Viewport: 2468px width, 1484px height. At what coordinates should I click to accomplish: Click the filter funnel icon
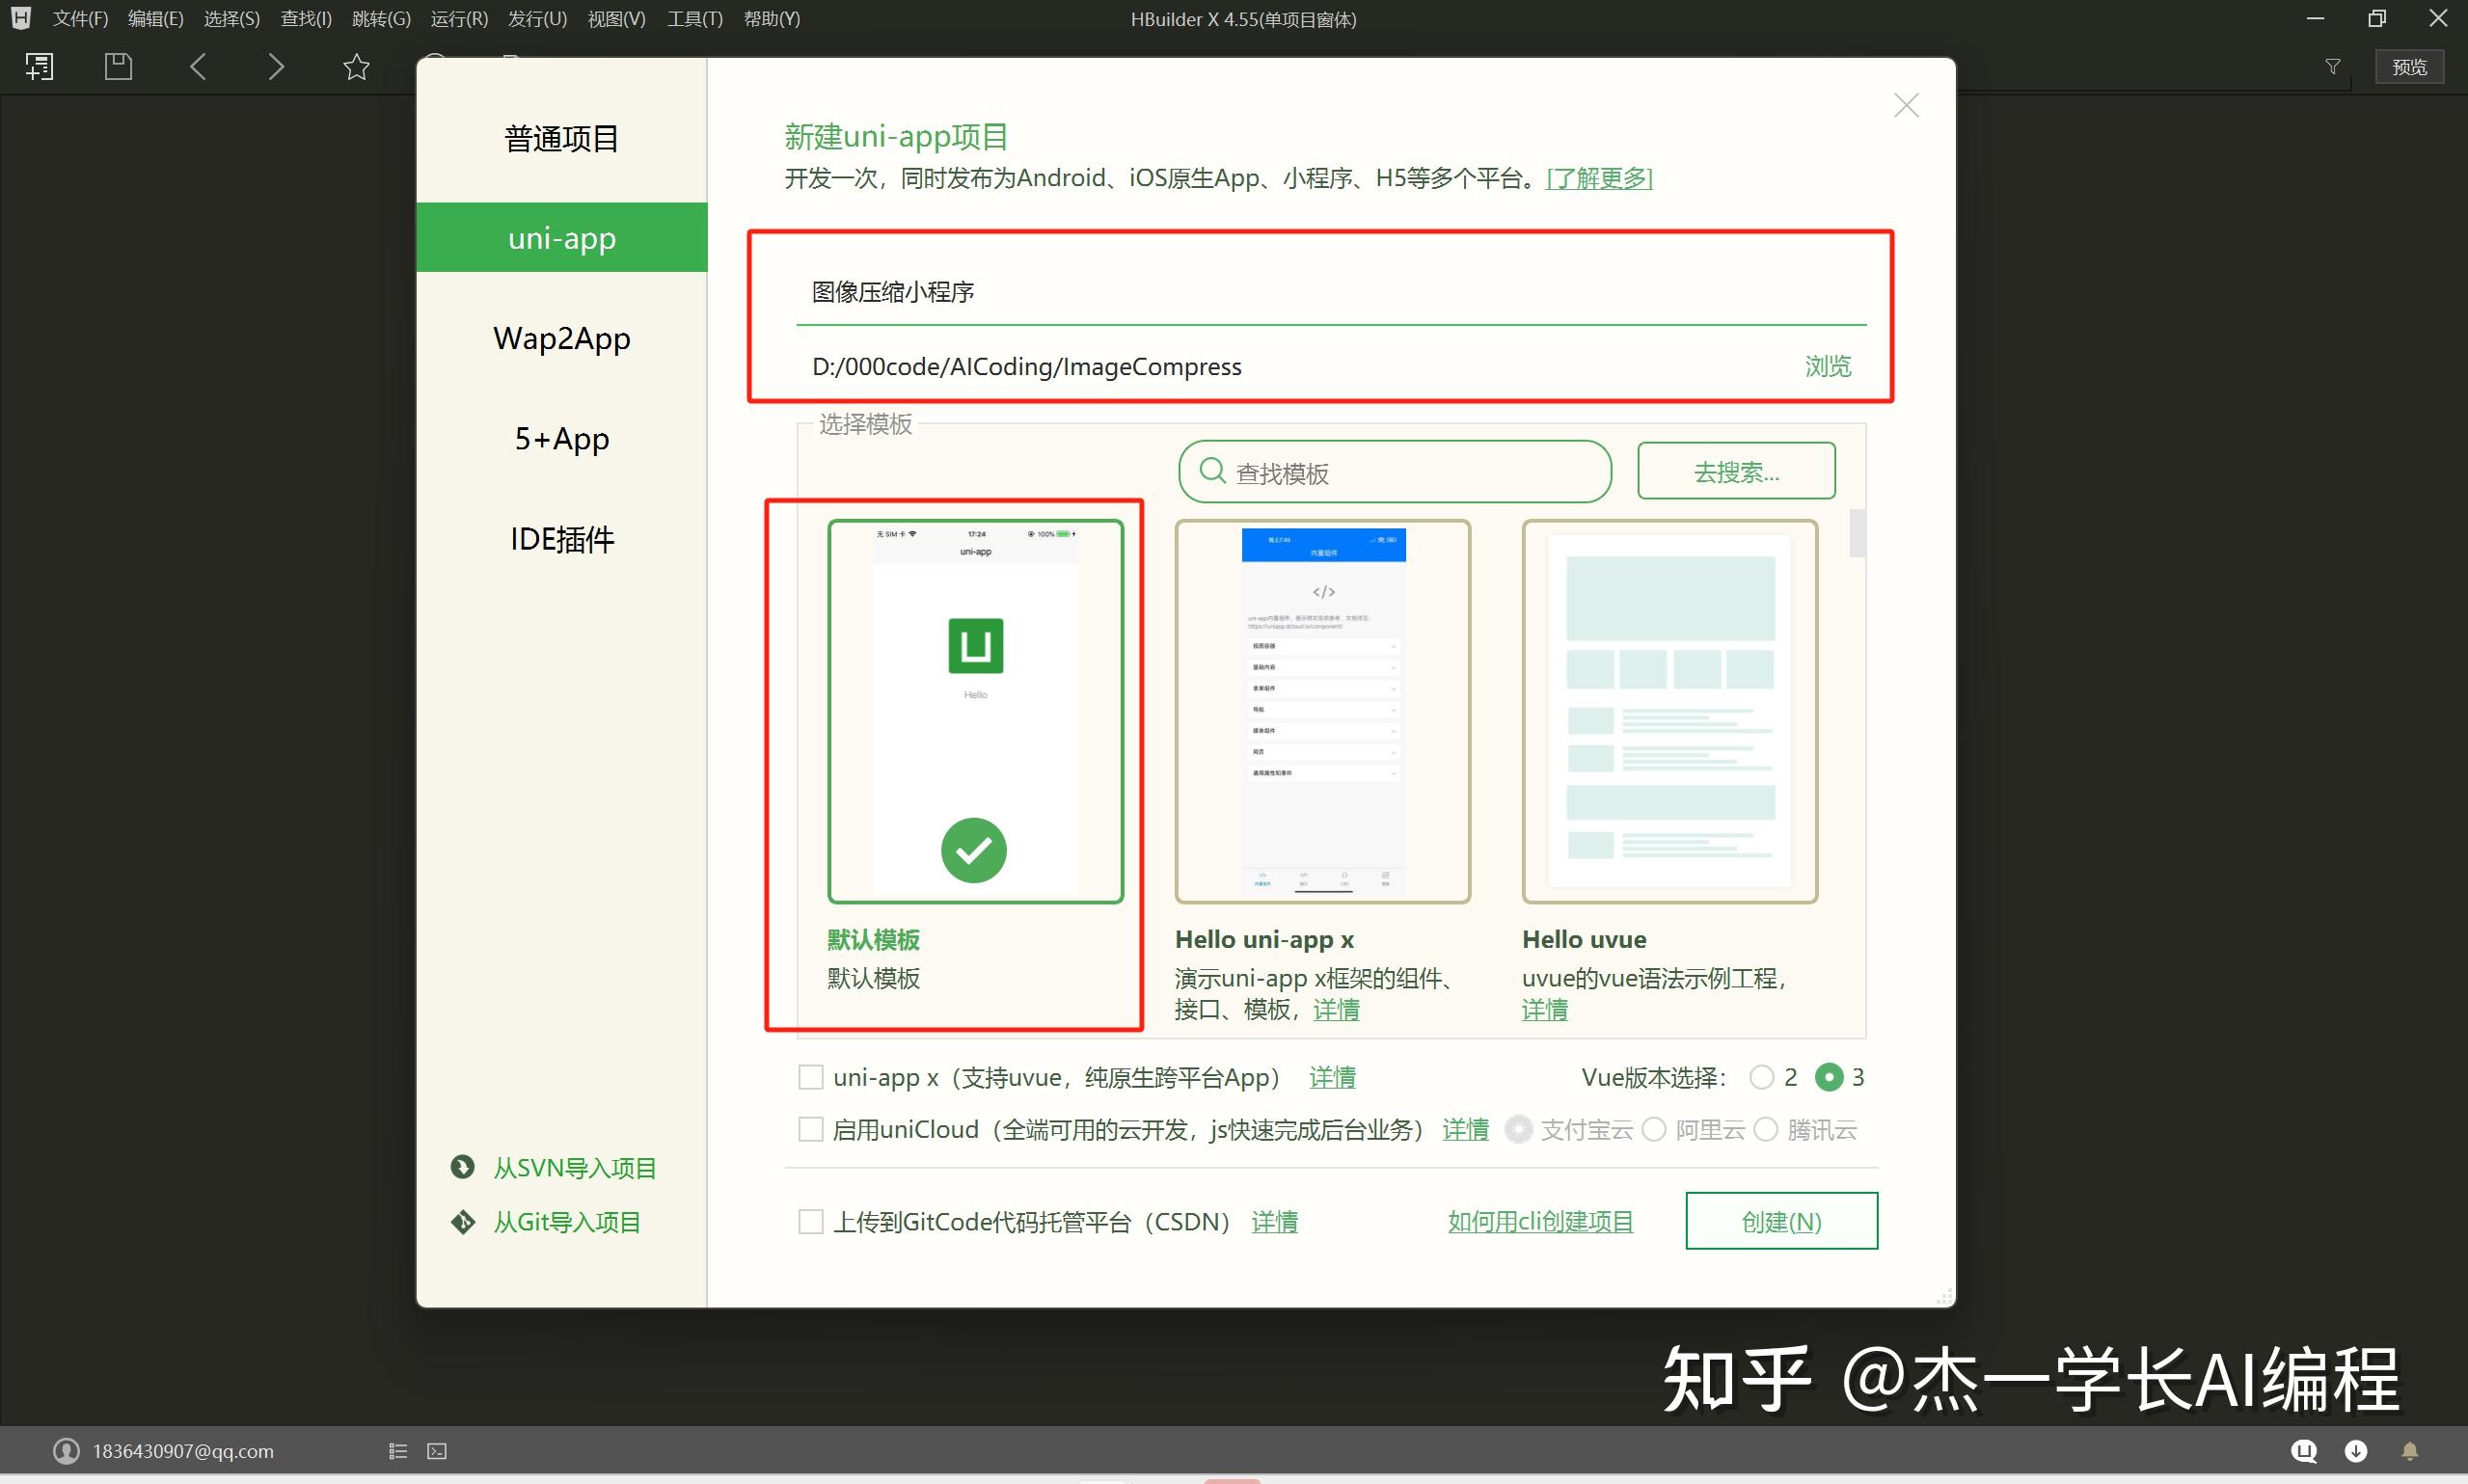[x=2332, y=67]
